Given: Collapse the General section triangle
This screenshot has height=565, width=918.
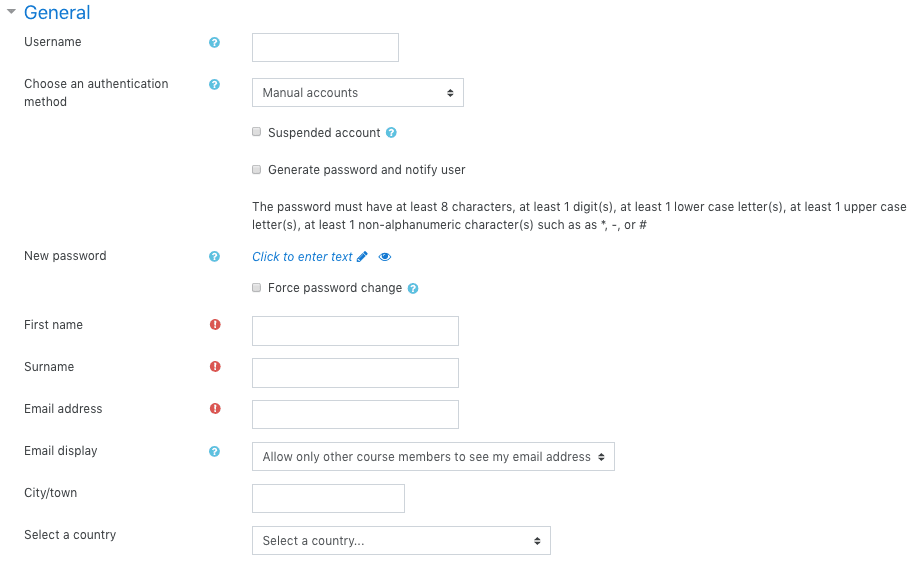Looking at the screenshot, I should (11, 13).
